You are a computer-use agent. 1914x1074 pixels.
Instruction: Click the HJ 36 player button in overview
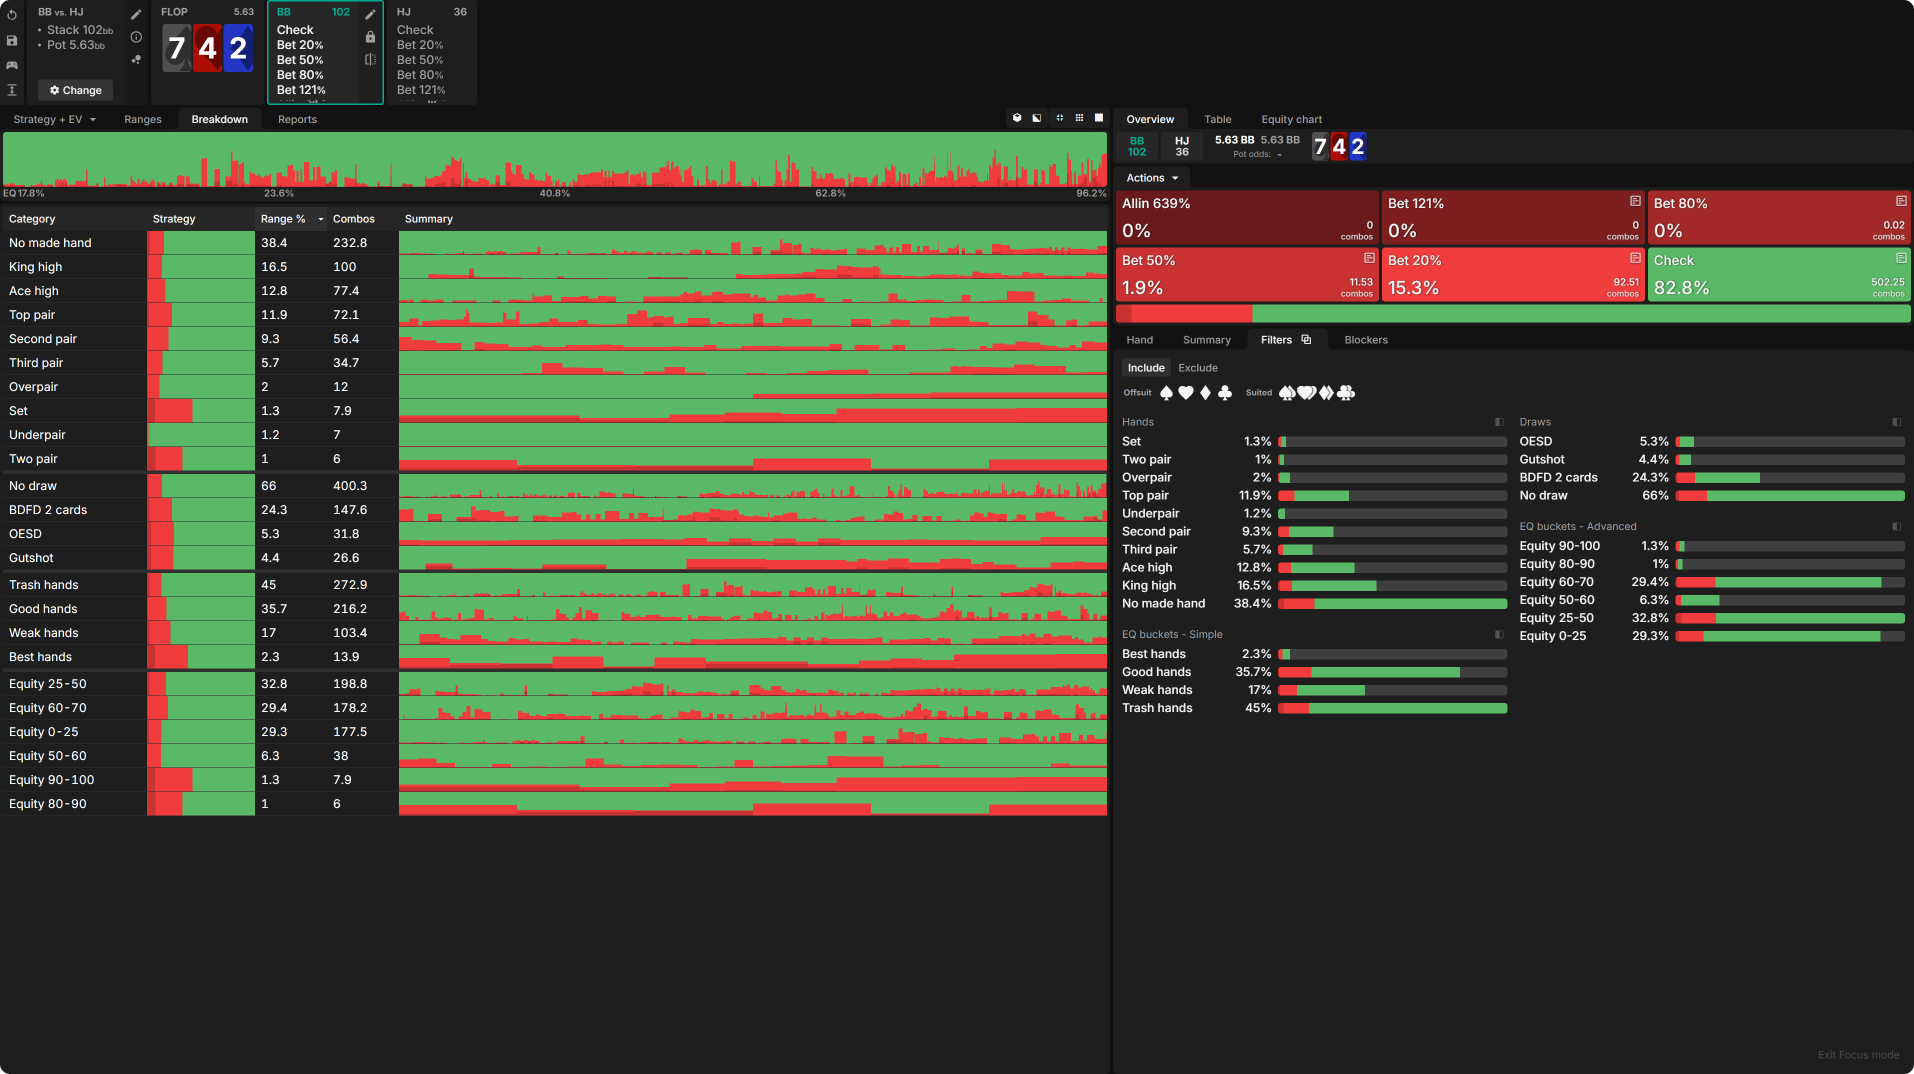1182,146
